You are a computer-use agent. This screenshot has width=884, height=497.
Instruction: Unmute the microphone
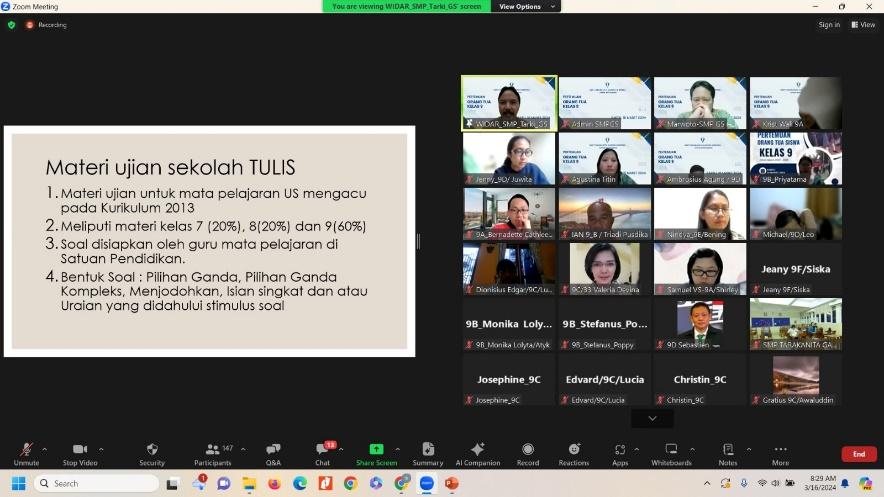click(26, 454)
